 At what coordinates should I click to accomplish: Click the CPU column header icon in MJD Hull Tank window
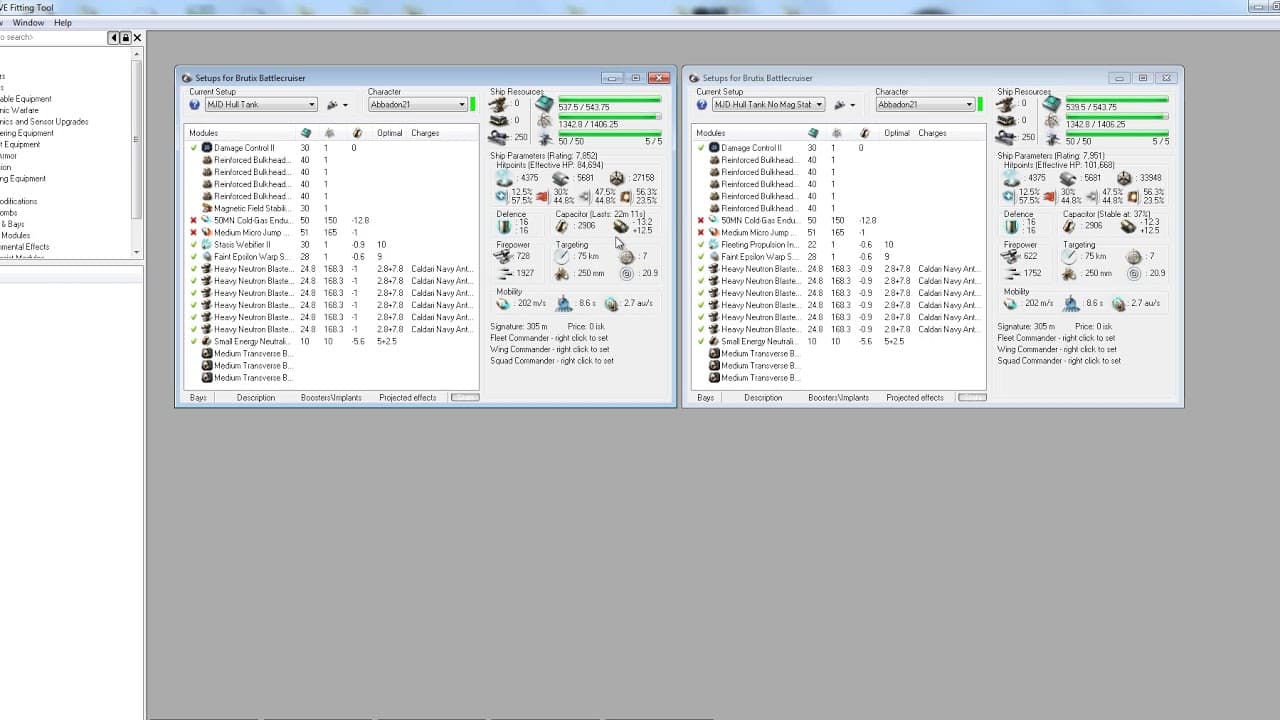[x=305, y=133]
